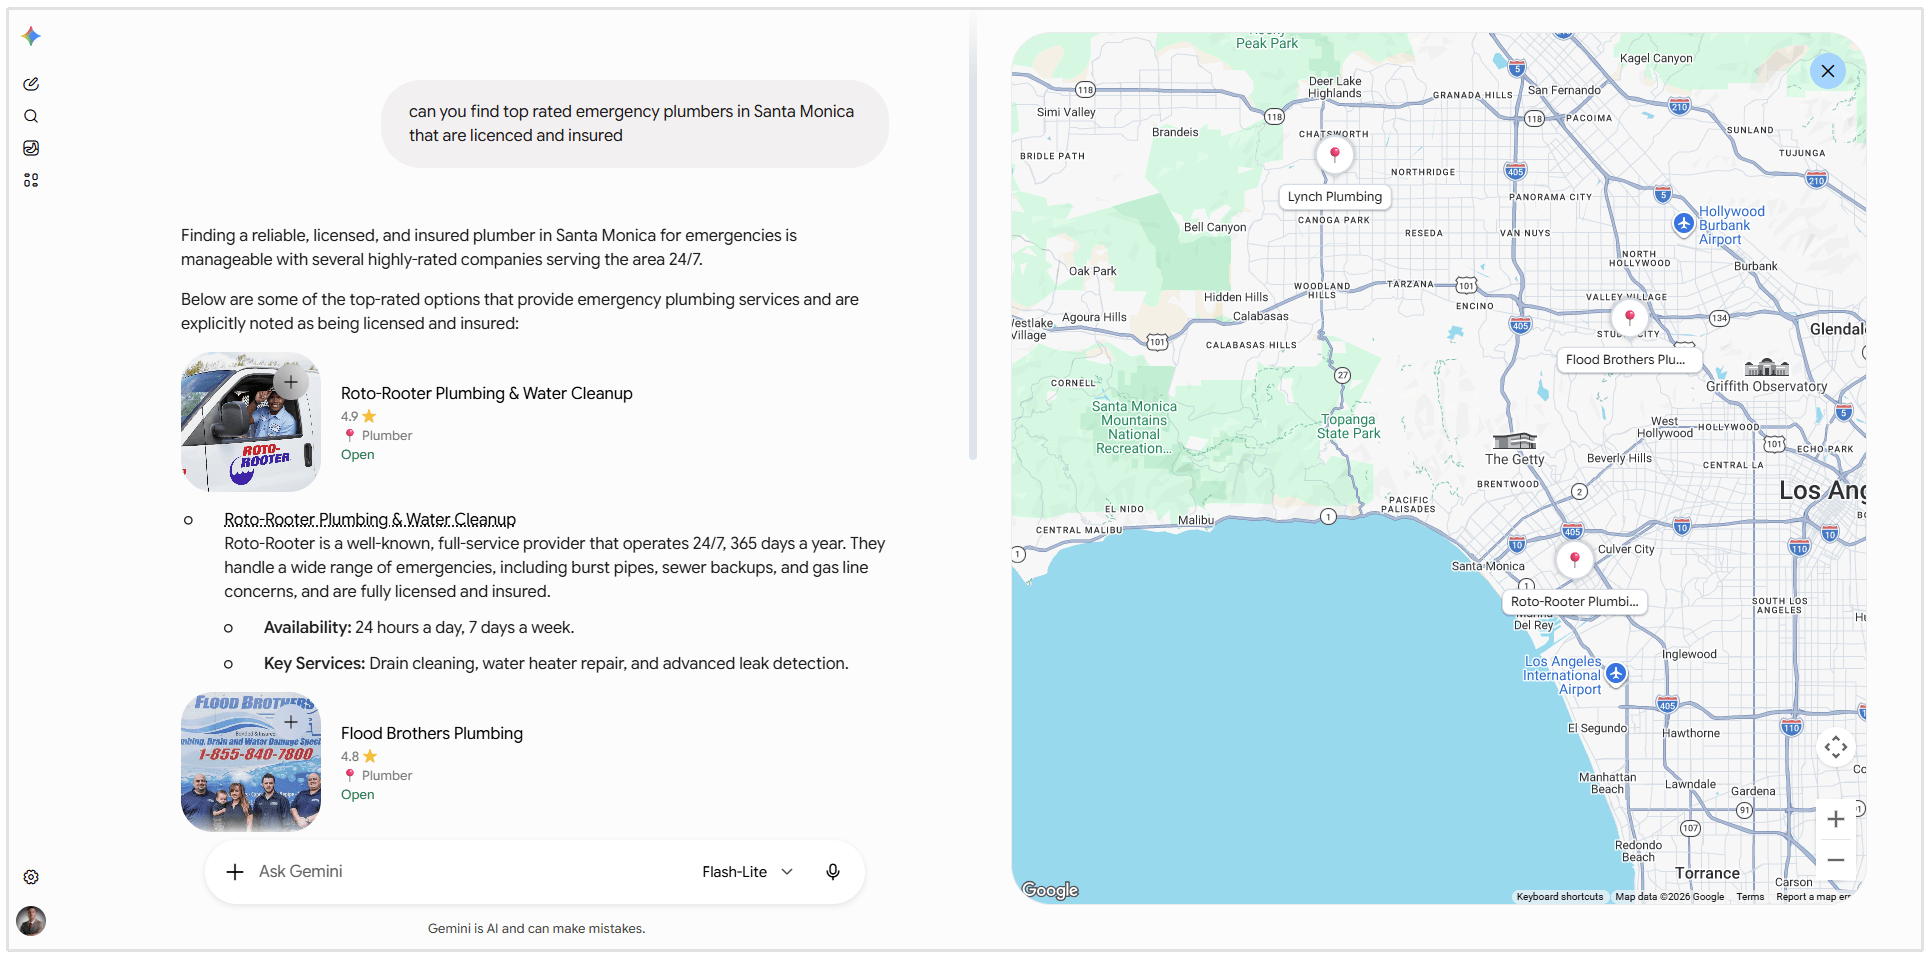Screen dimensions: 1930x960
Task: Open the Roto-Rooter van thumbnail
Action: (251, 422)
